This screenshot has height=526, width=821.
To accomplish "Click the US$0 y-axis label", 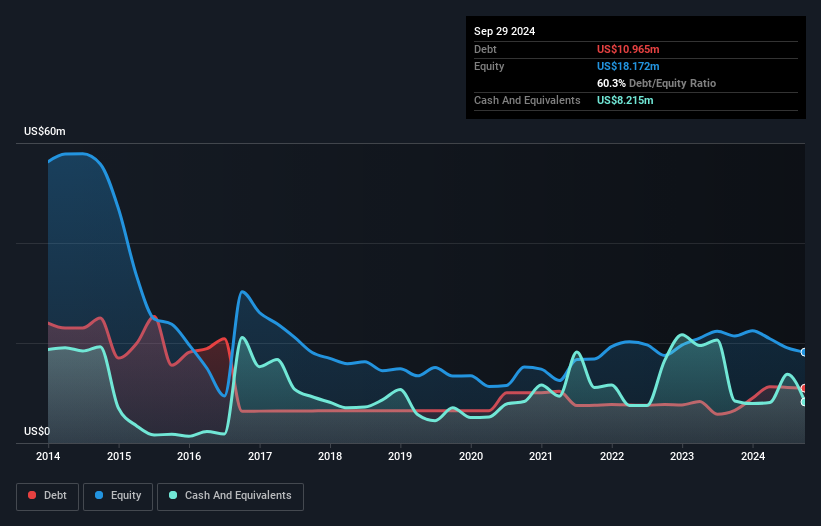I will pyautogui.click(x=37, y=431).
